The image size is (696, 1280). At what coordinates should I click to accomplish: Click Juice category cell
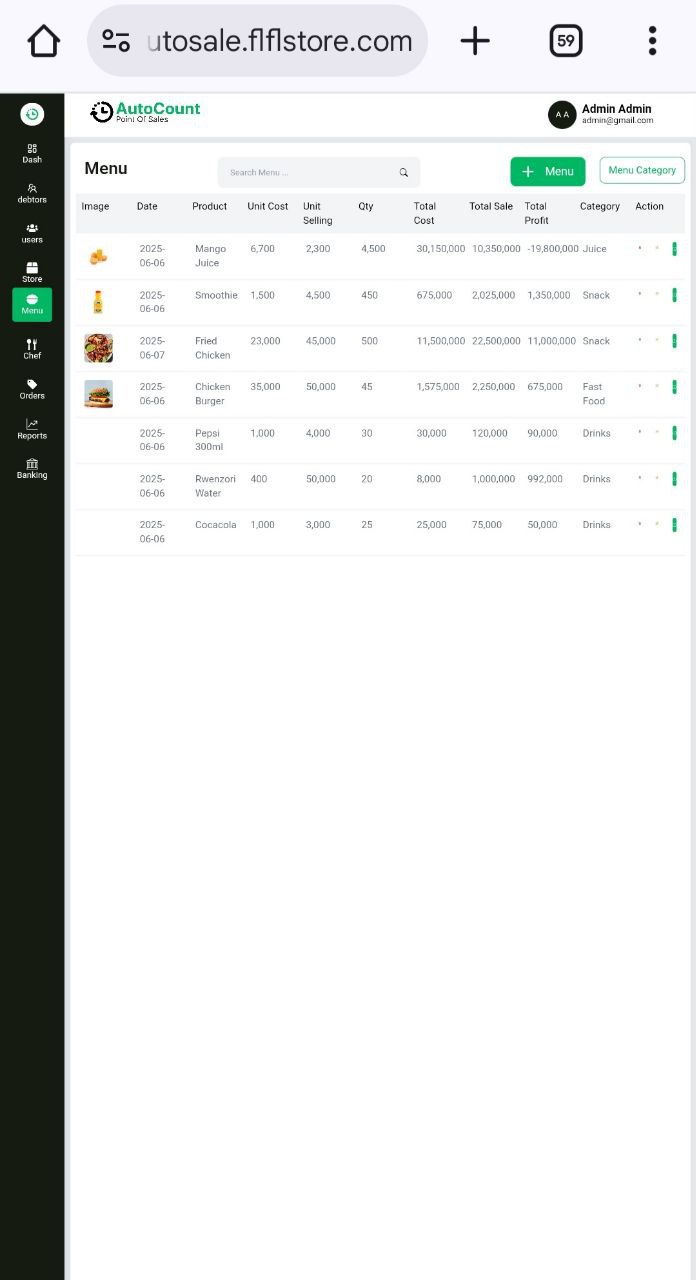pyautogui.click(x=595, y=249)
